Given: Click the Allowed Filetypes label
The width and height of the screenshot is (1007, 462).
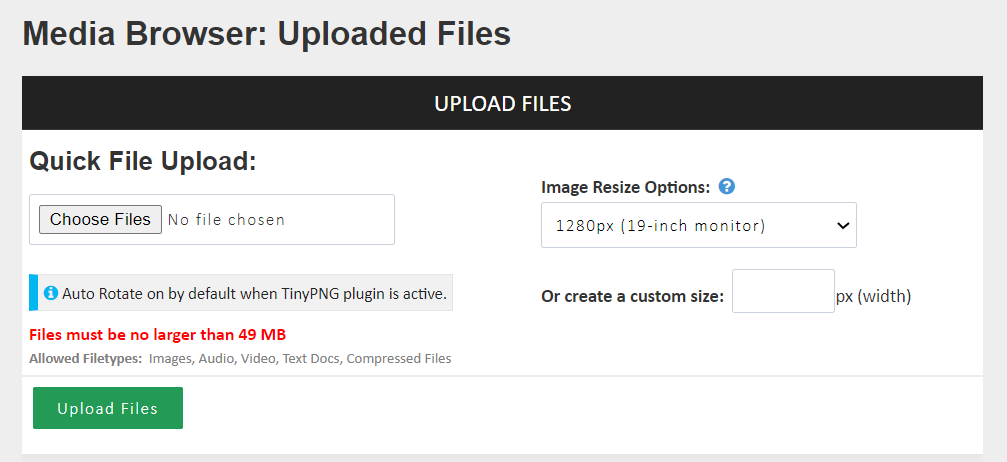Looking at the screenshot, I should [85, 358].
